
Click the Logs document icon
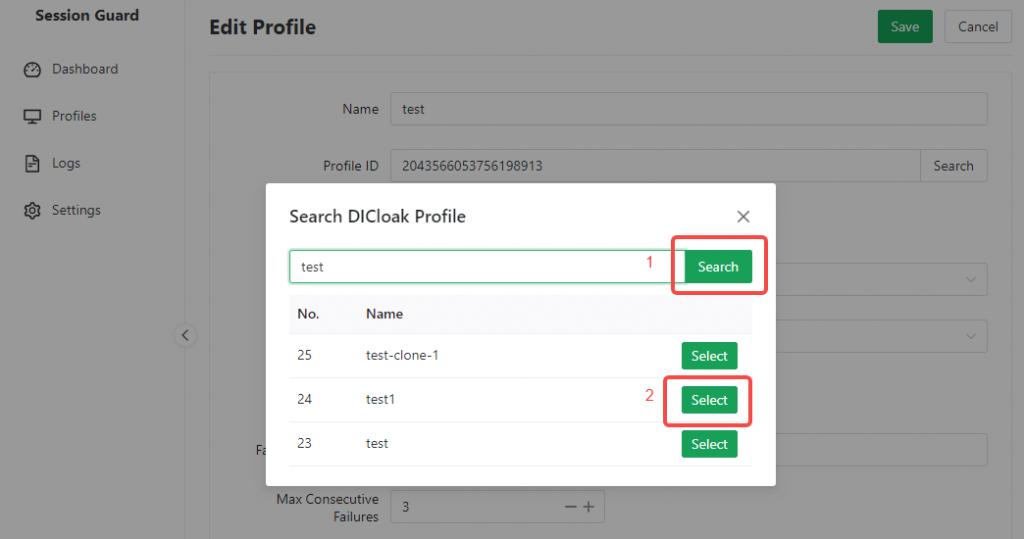(32, 163)
